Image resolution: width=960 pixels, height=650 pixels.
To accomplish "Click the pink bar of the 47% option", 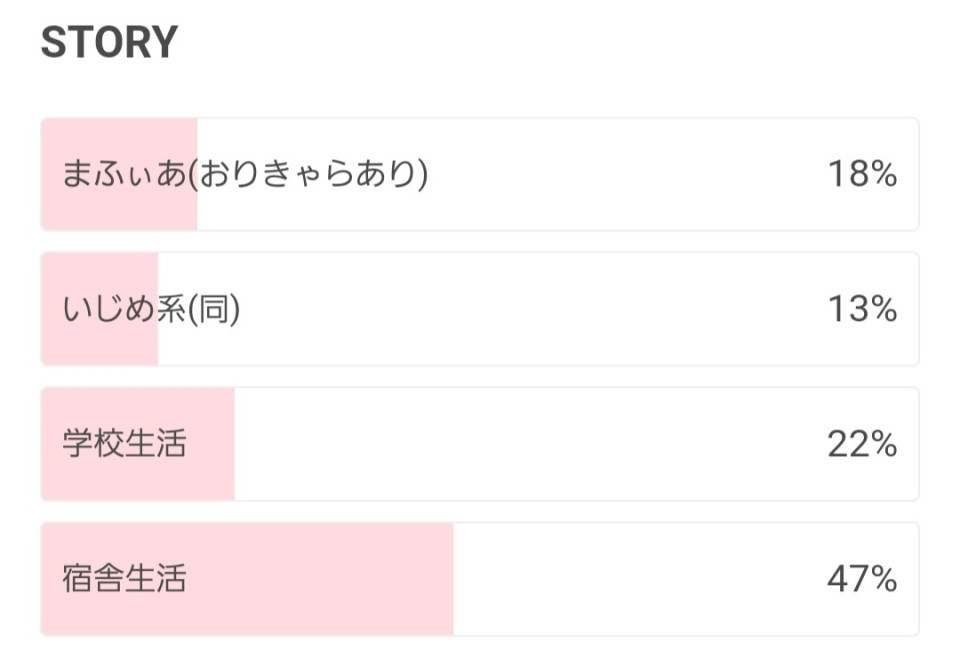I will (247, 579).
